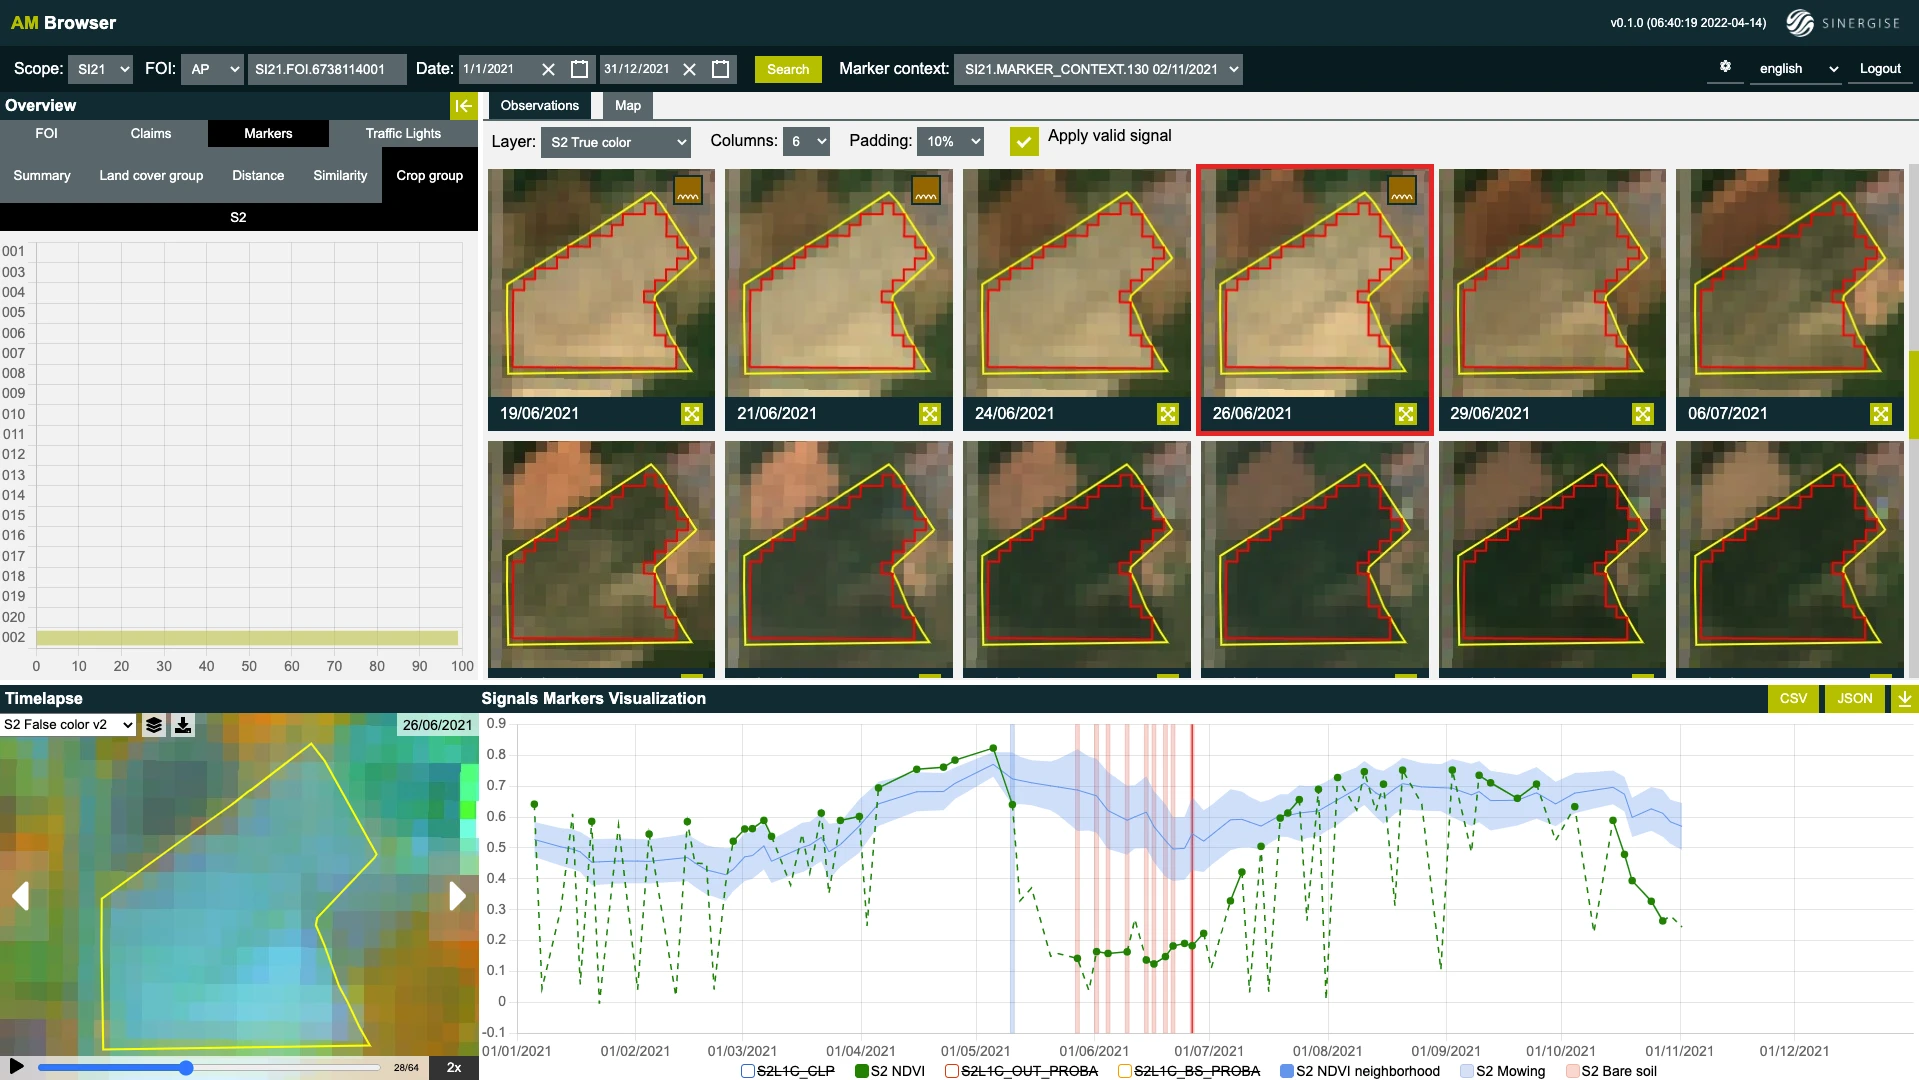Clear the end date 31/12/2021
The width and height of the screenshot is (1919, 1080).
[x=689, y=69]
